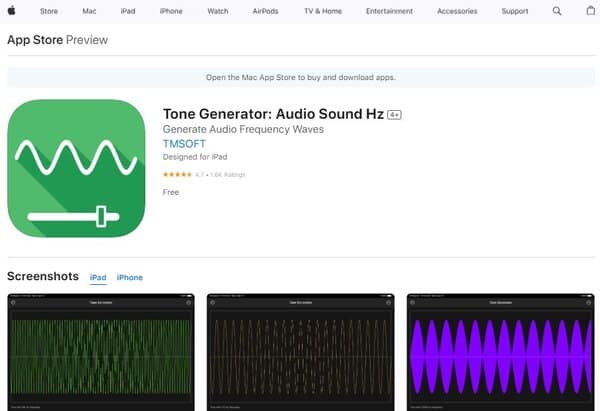Click 'Generate Audio Frequency Waves' subtitle
Screen dimensions: 600x411
243,129
